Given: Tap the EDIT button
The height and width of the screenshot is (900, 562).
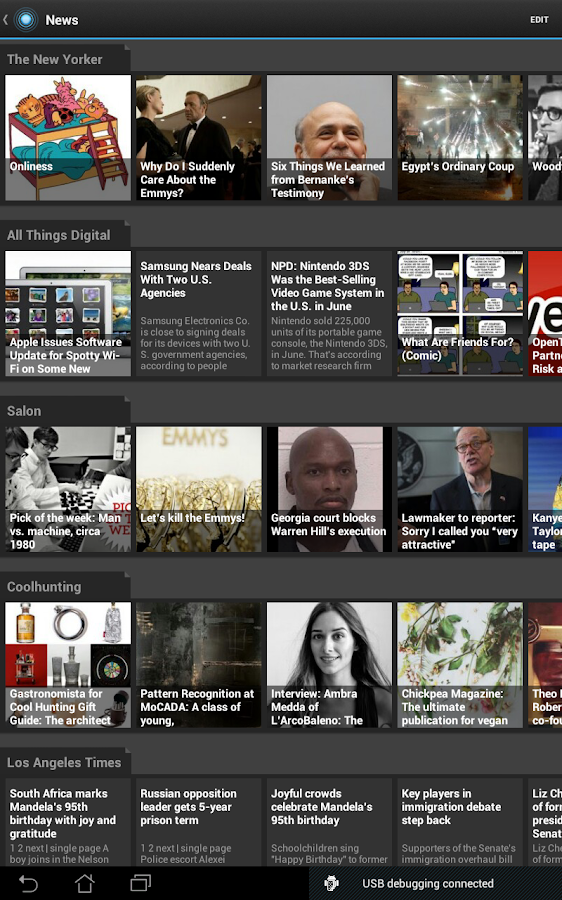Looking at the screenshot, I should pos(539,20).
